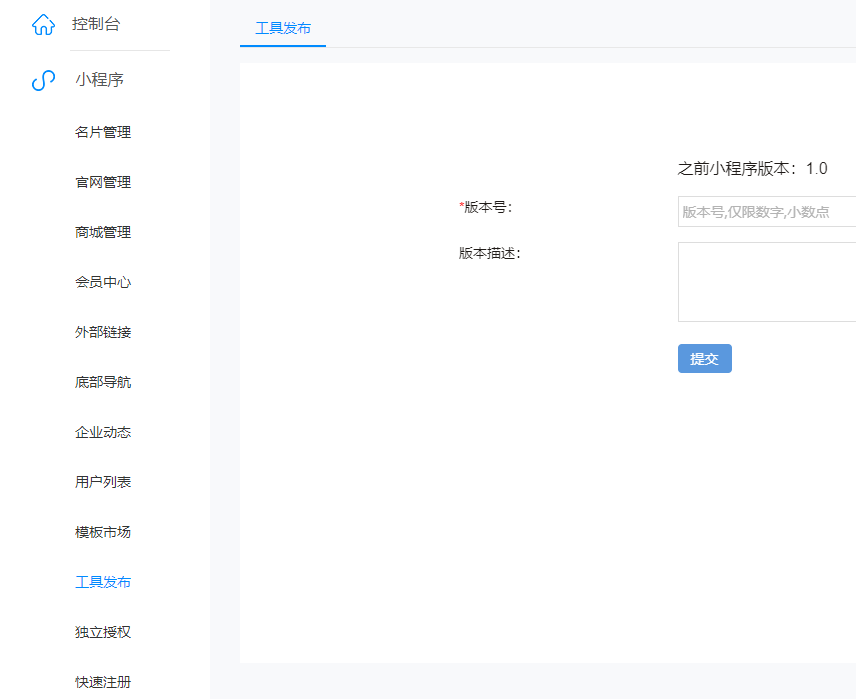Click the 版本描述 field label
This screenshot has height=699, width=856.
point(490,253)
